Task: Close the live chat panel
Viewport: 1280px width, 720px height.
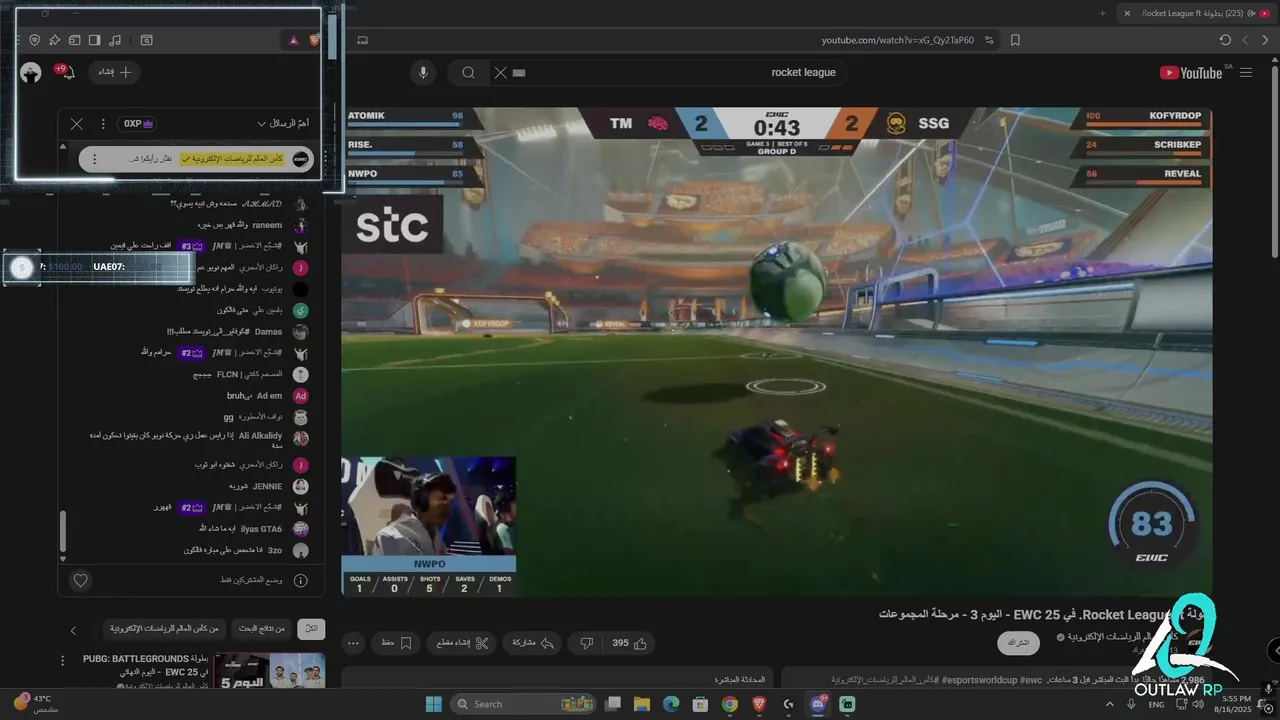Action: pos(77,124)
